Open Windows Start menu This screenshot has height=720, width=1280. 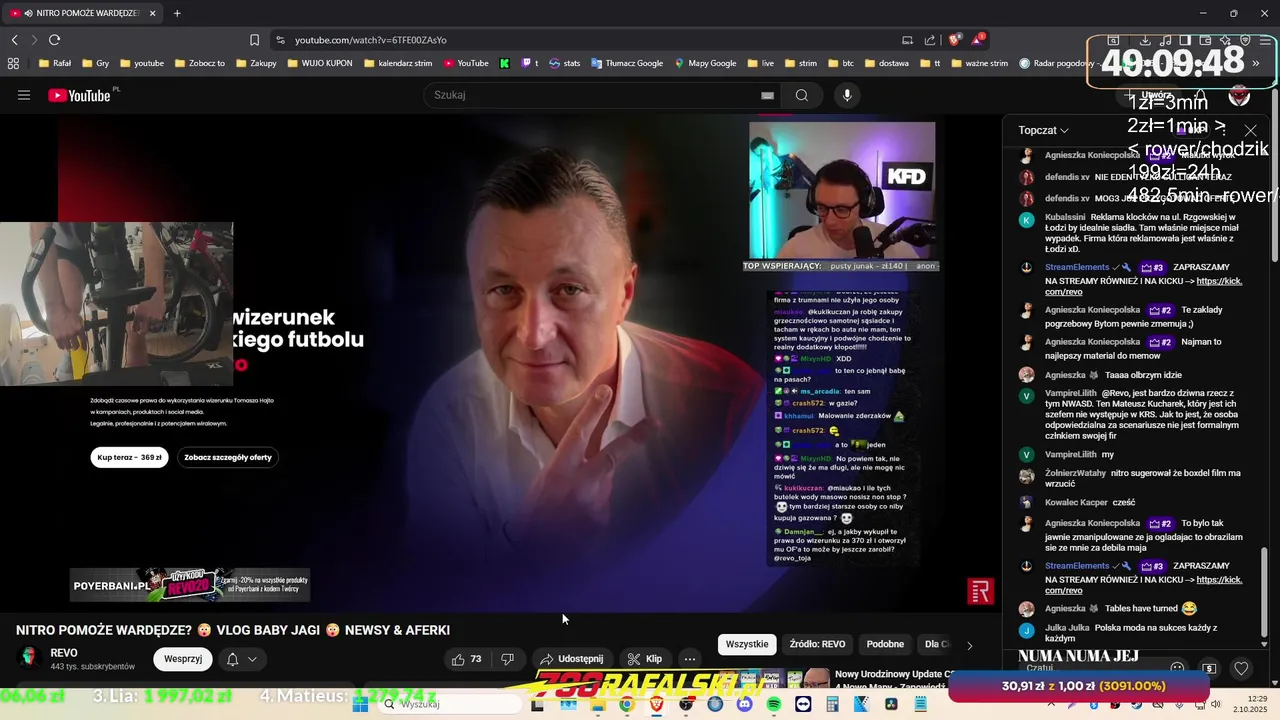click(360, 704)
